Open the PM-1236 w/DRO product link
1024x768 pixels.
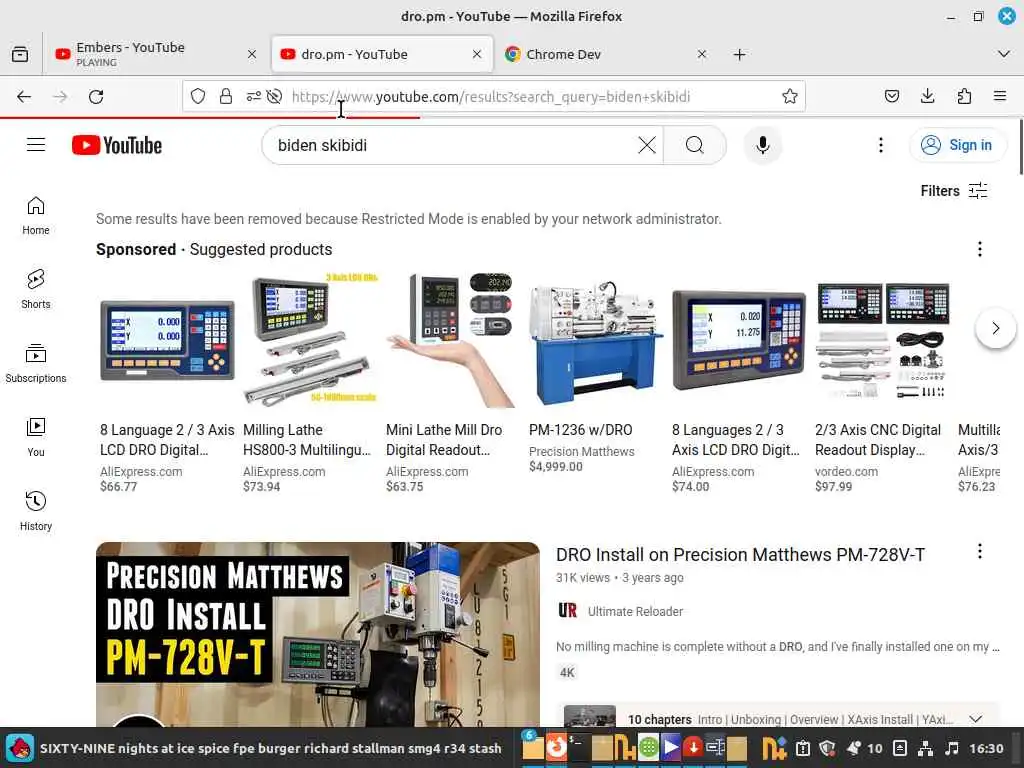[x=581, y=430]
